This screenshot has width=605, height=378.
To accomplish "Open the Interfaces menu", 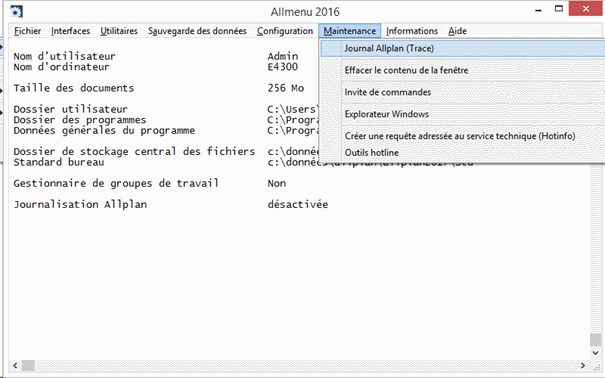I will tap(70, 31).
